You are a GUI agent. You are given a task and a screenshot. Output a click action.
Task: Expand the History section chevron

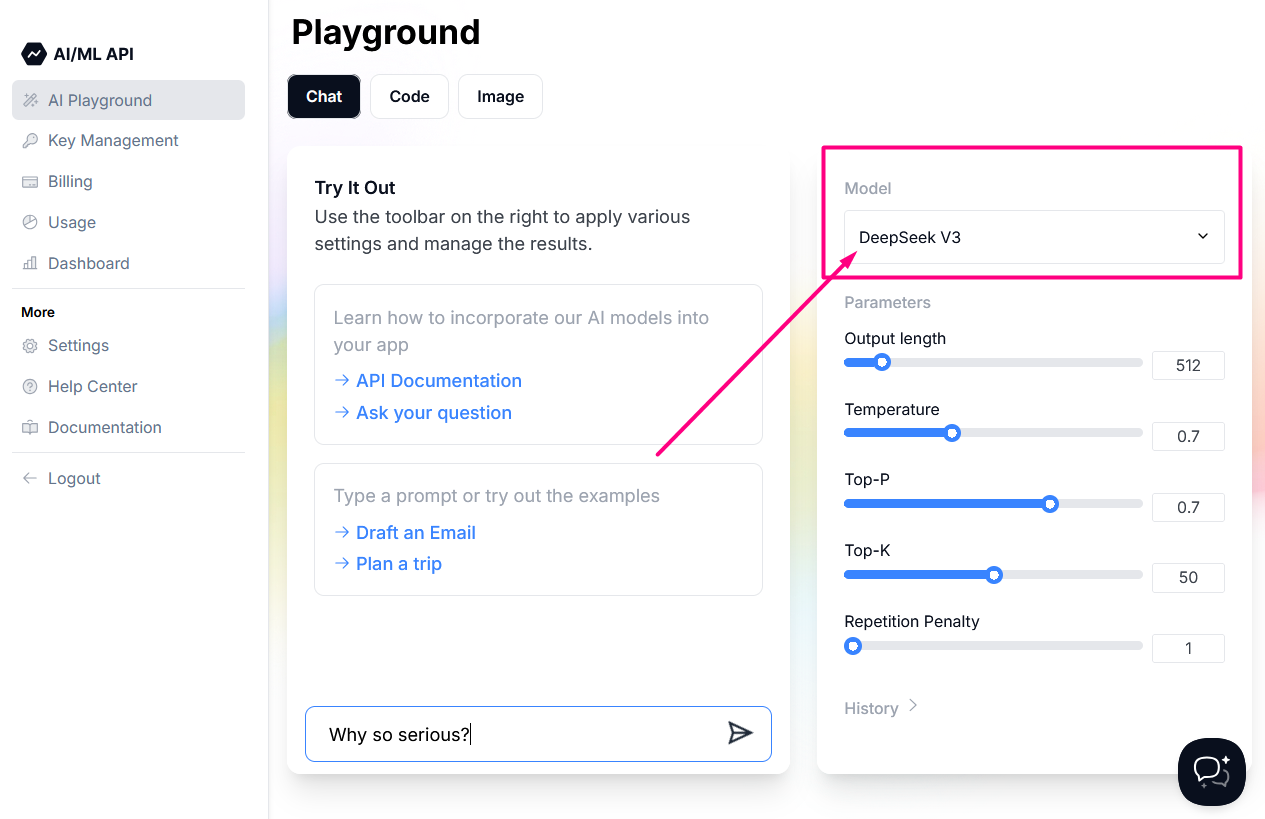coord(913,706)
